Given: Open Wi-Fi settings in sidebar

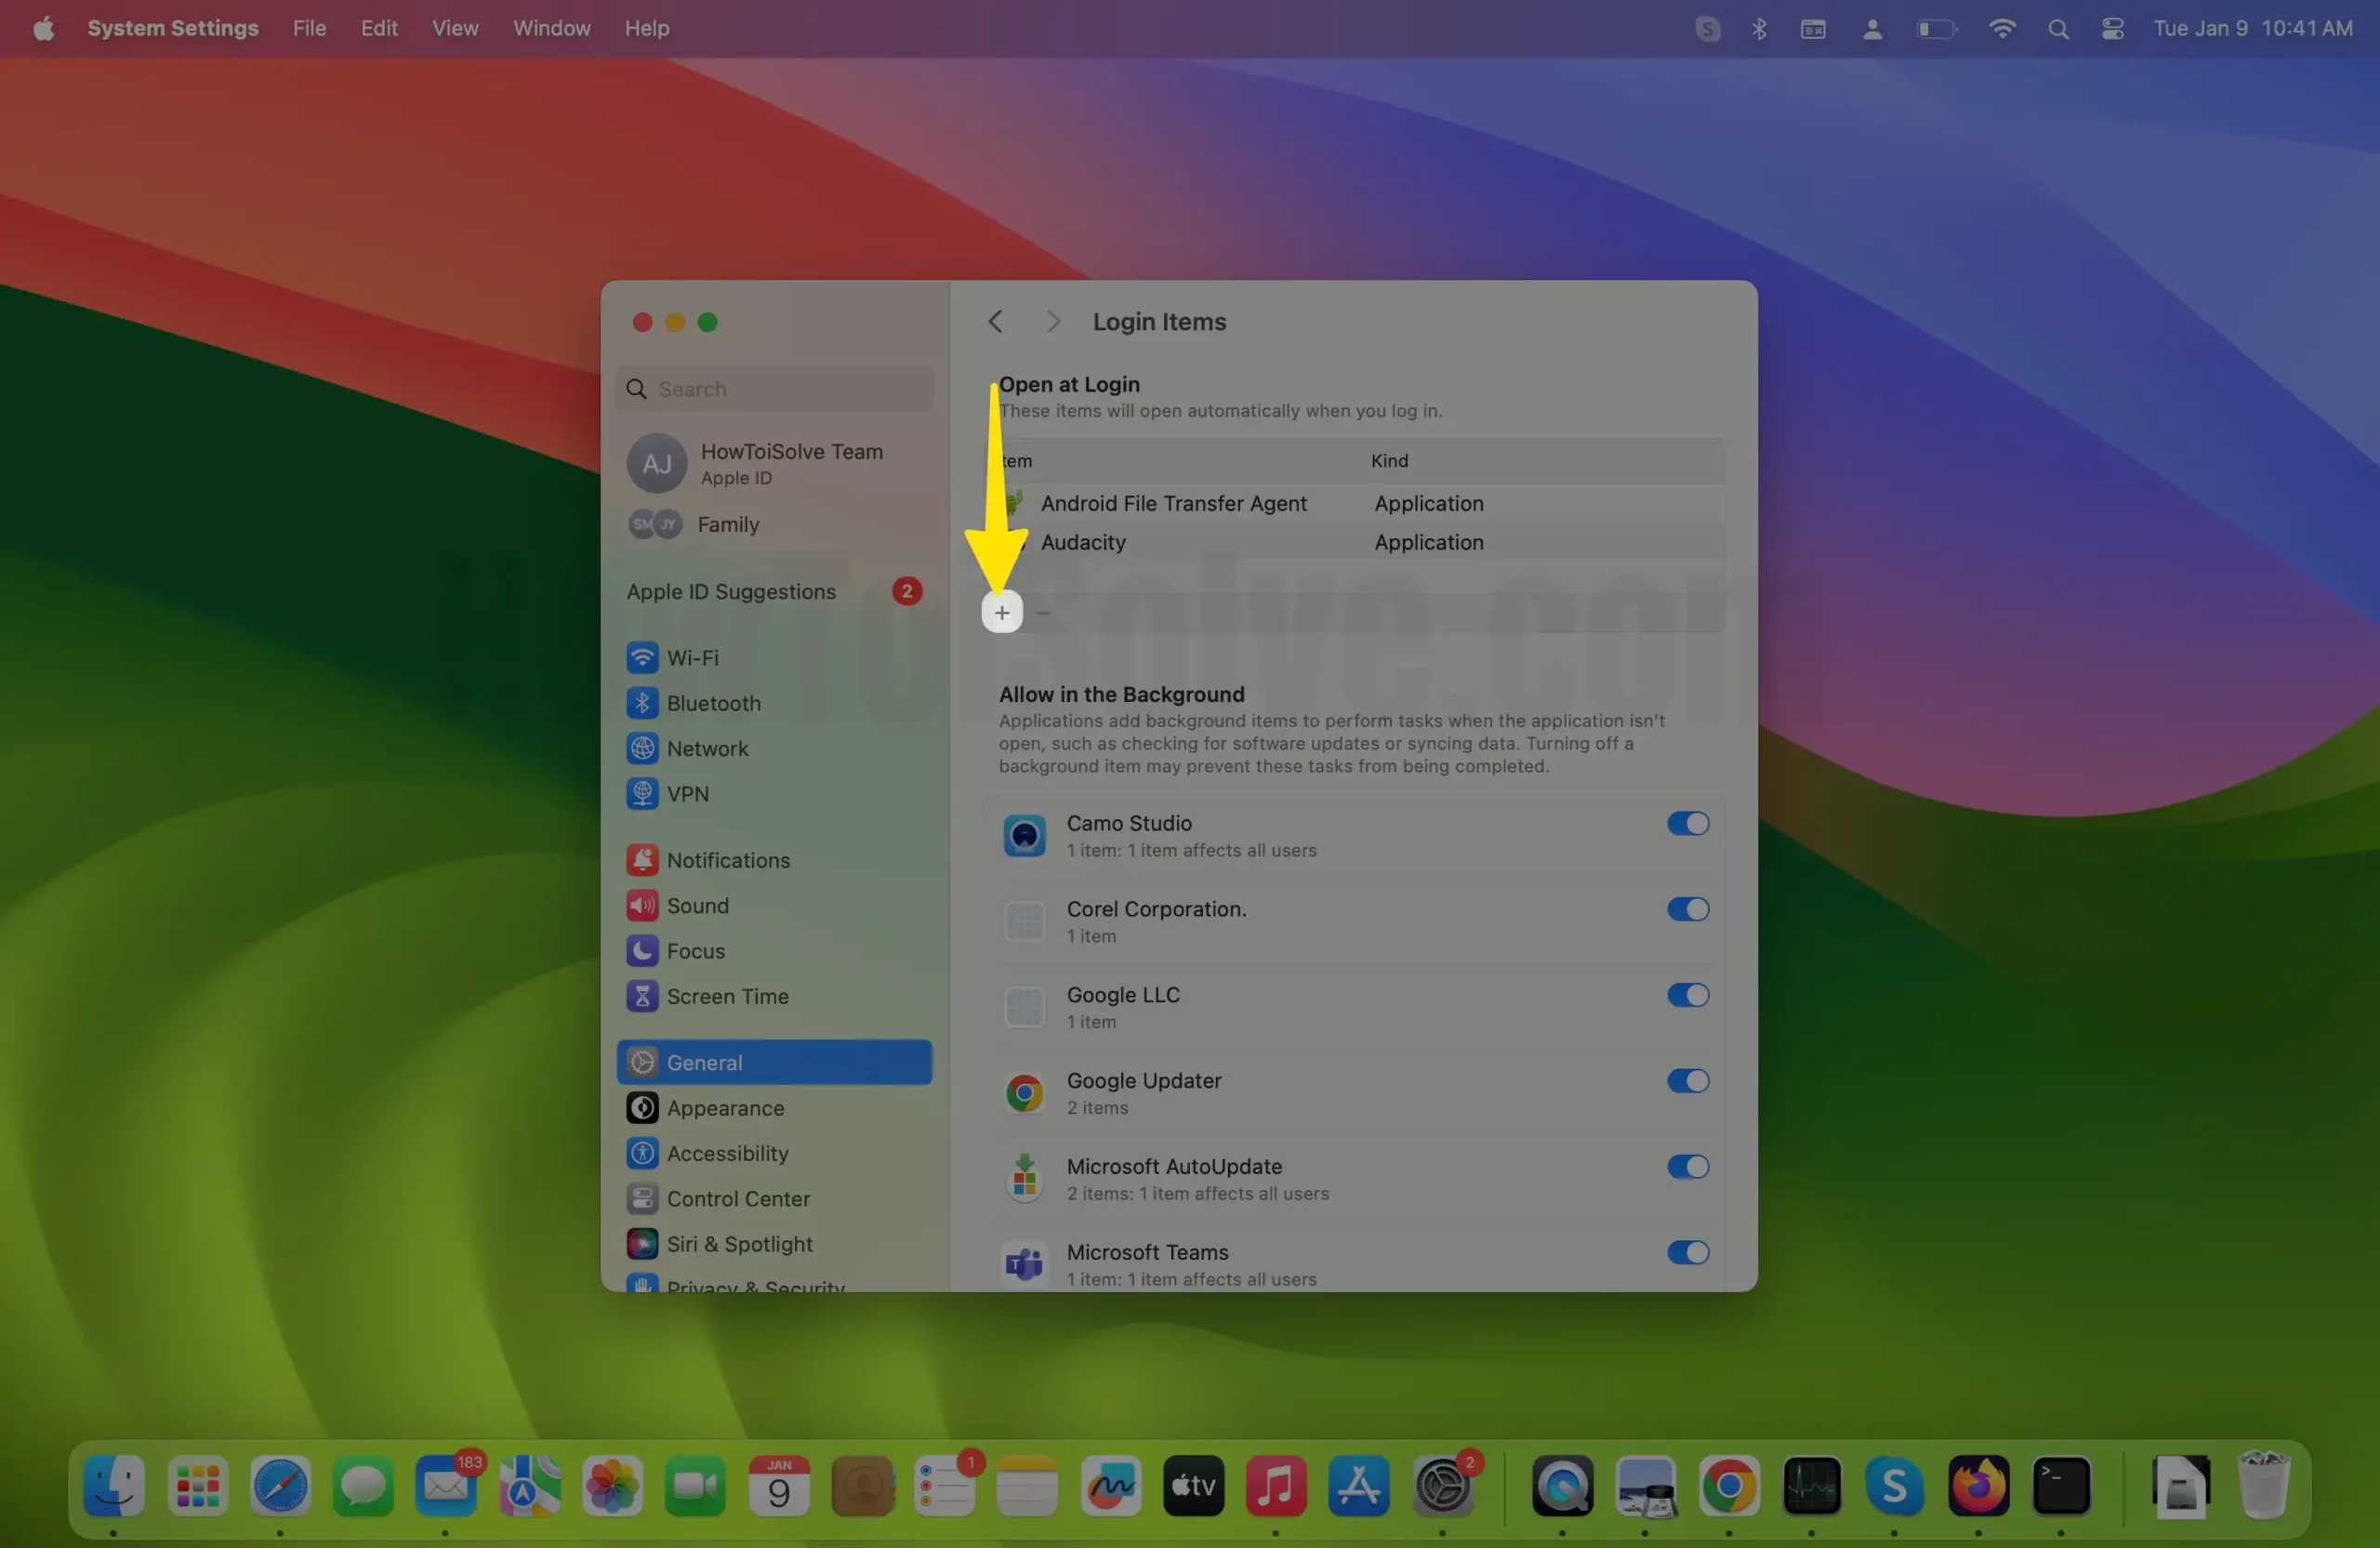Looking at the screenshot, I should click(x=692, y=657).
